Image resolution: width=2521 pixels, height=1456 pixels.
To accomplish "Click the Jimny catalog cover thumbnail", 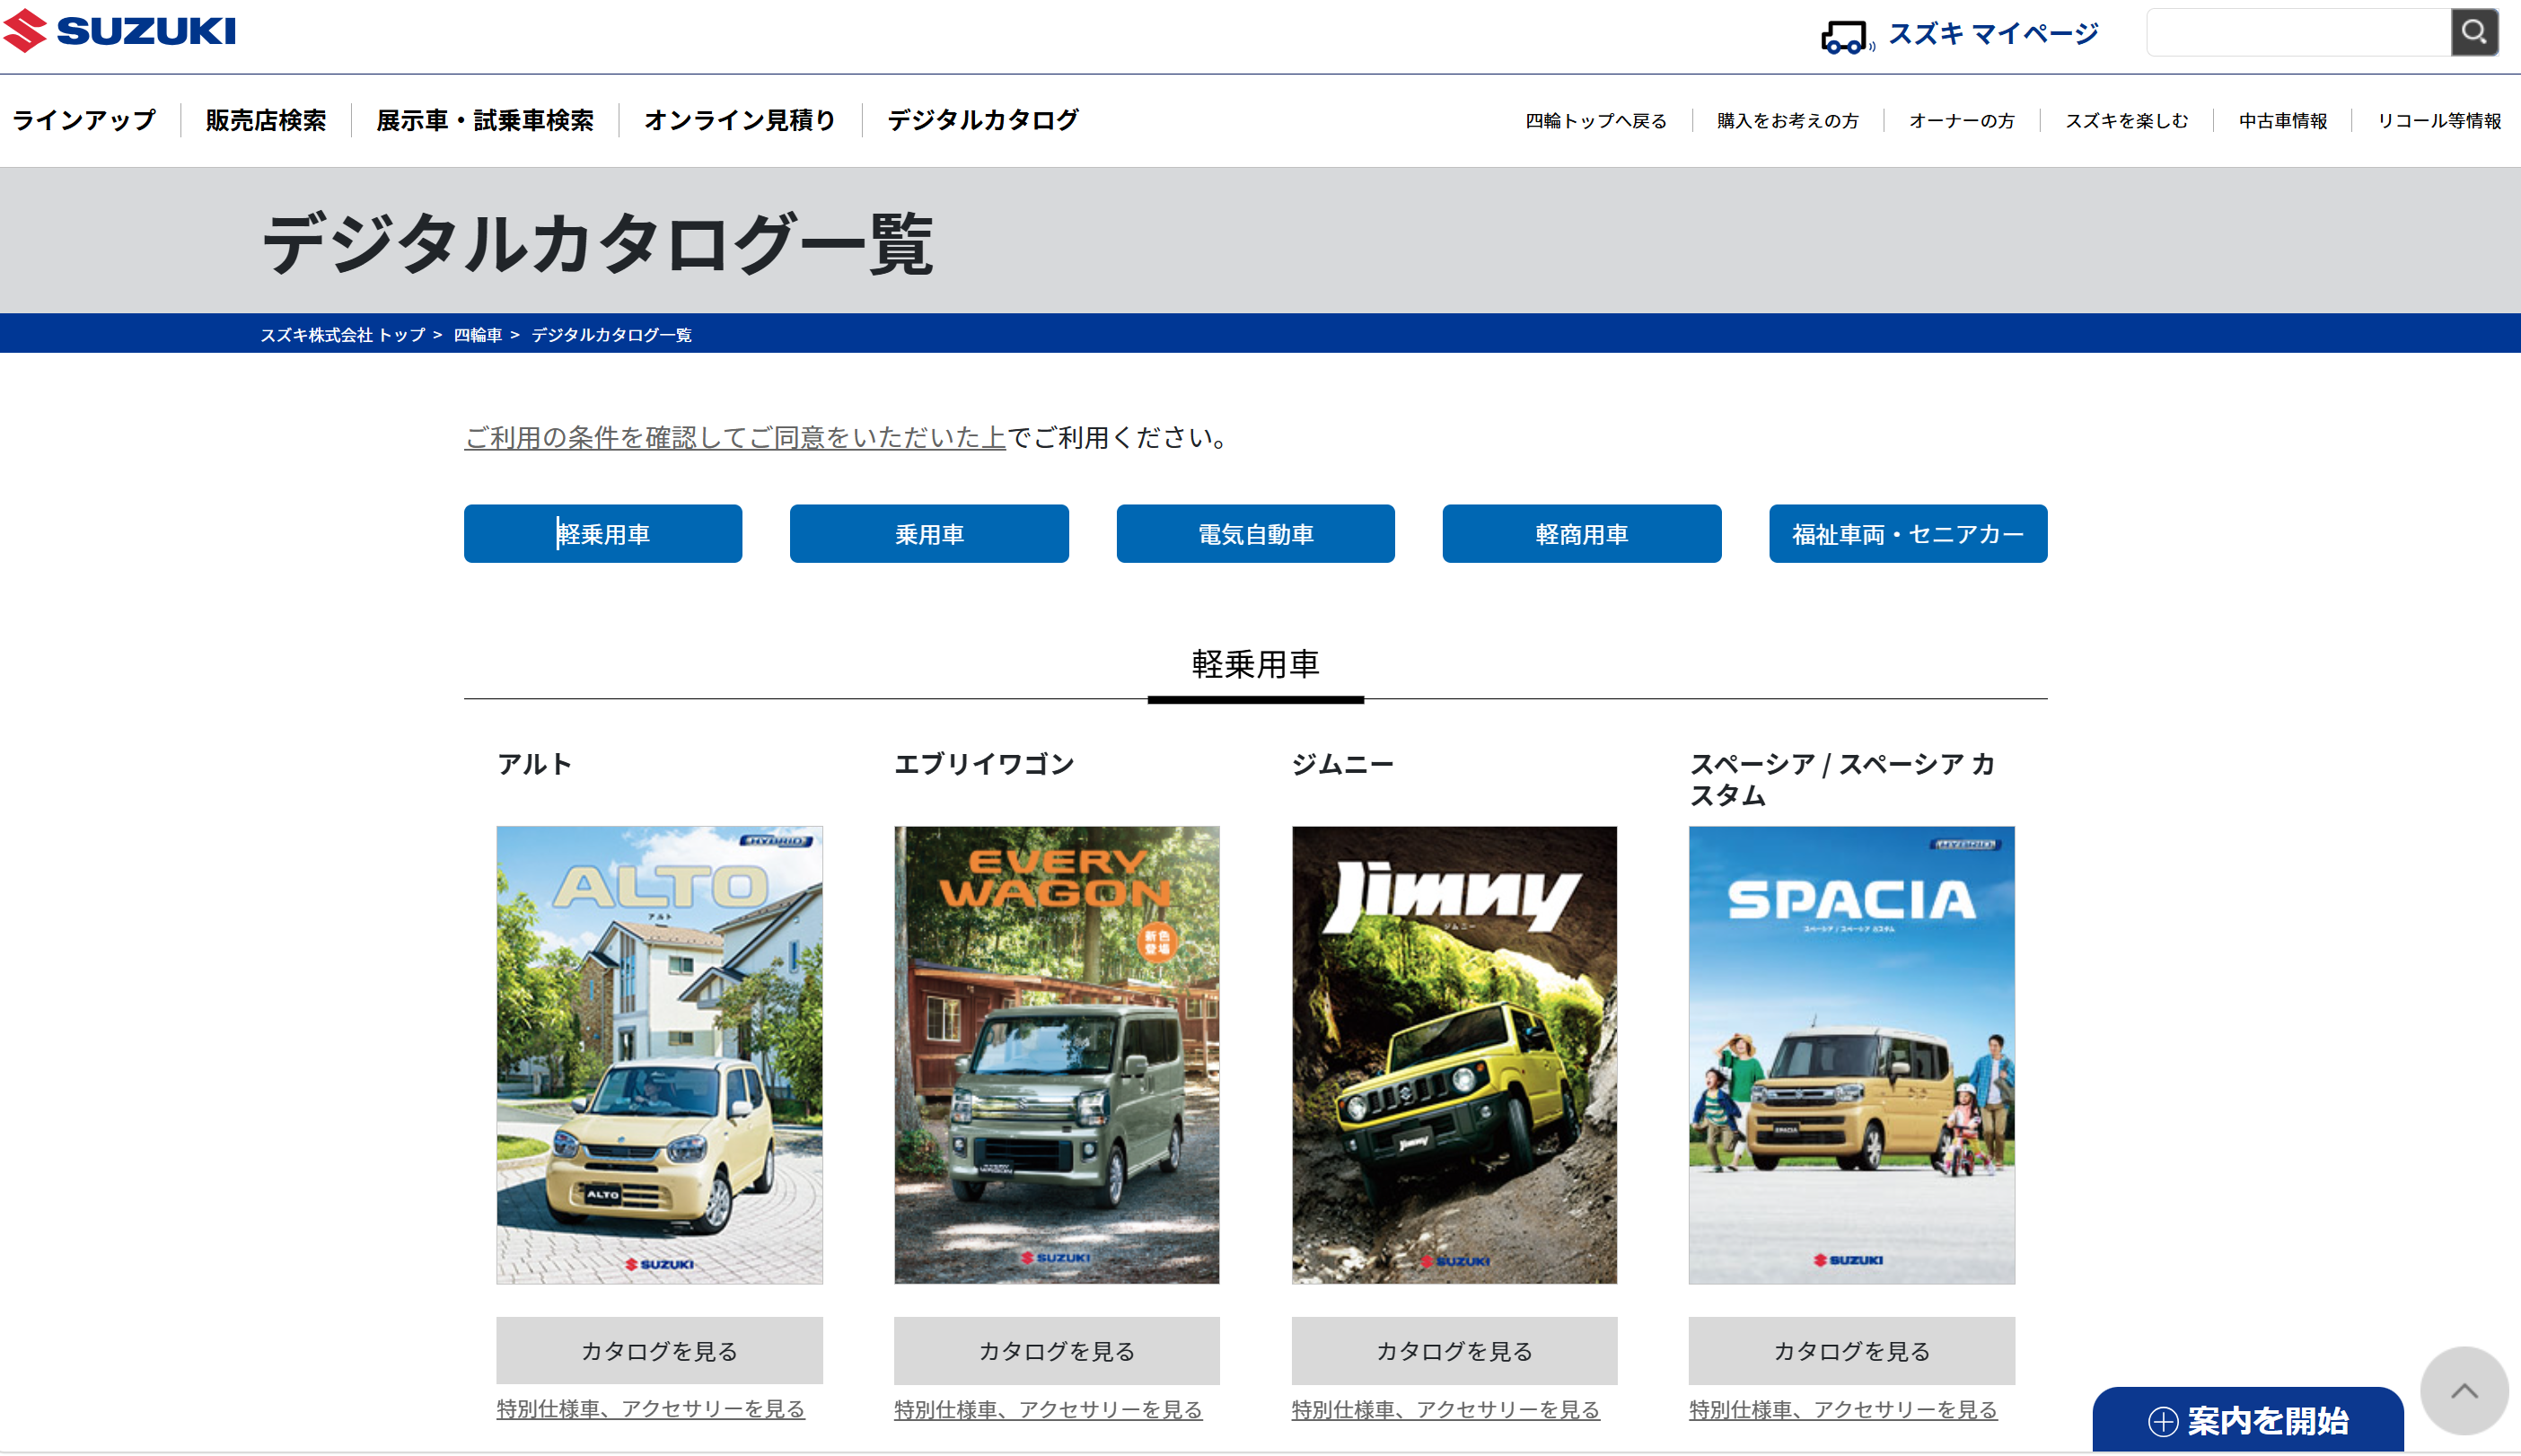I will (1453, 1054).
